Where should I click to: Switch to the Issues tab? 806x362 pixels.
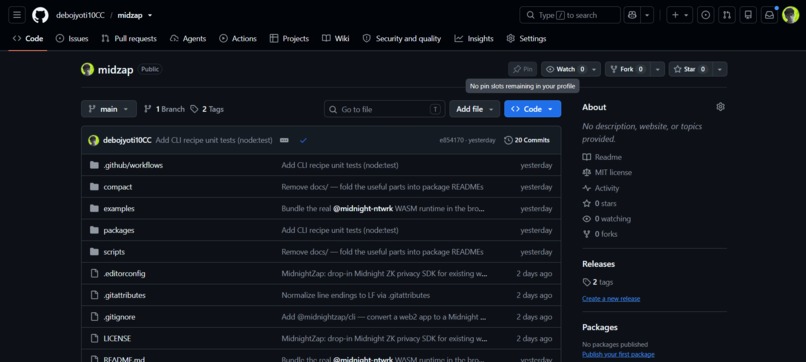coord(72,39)
